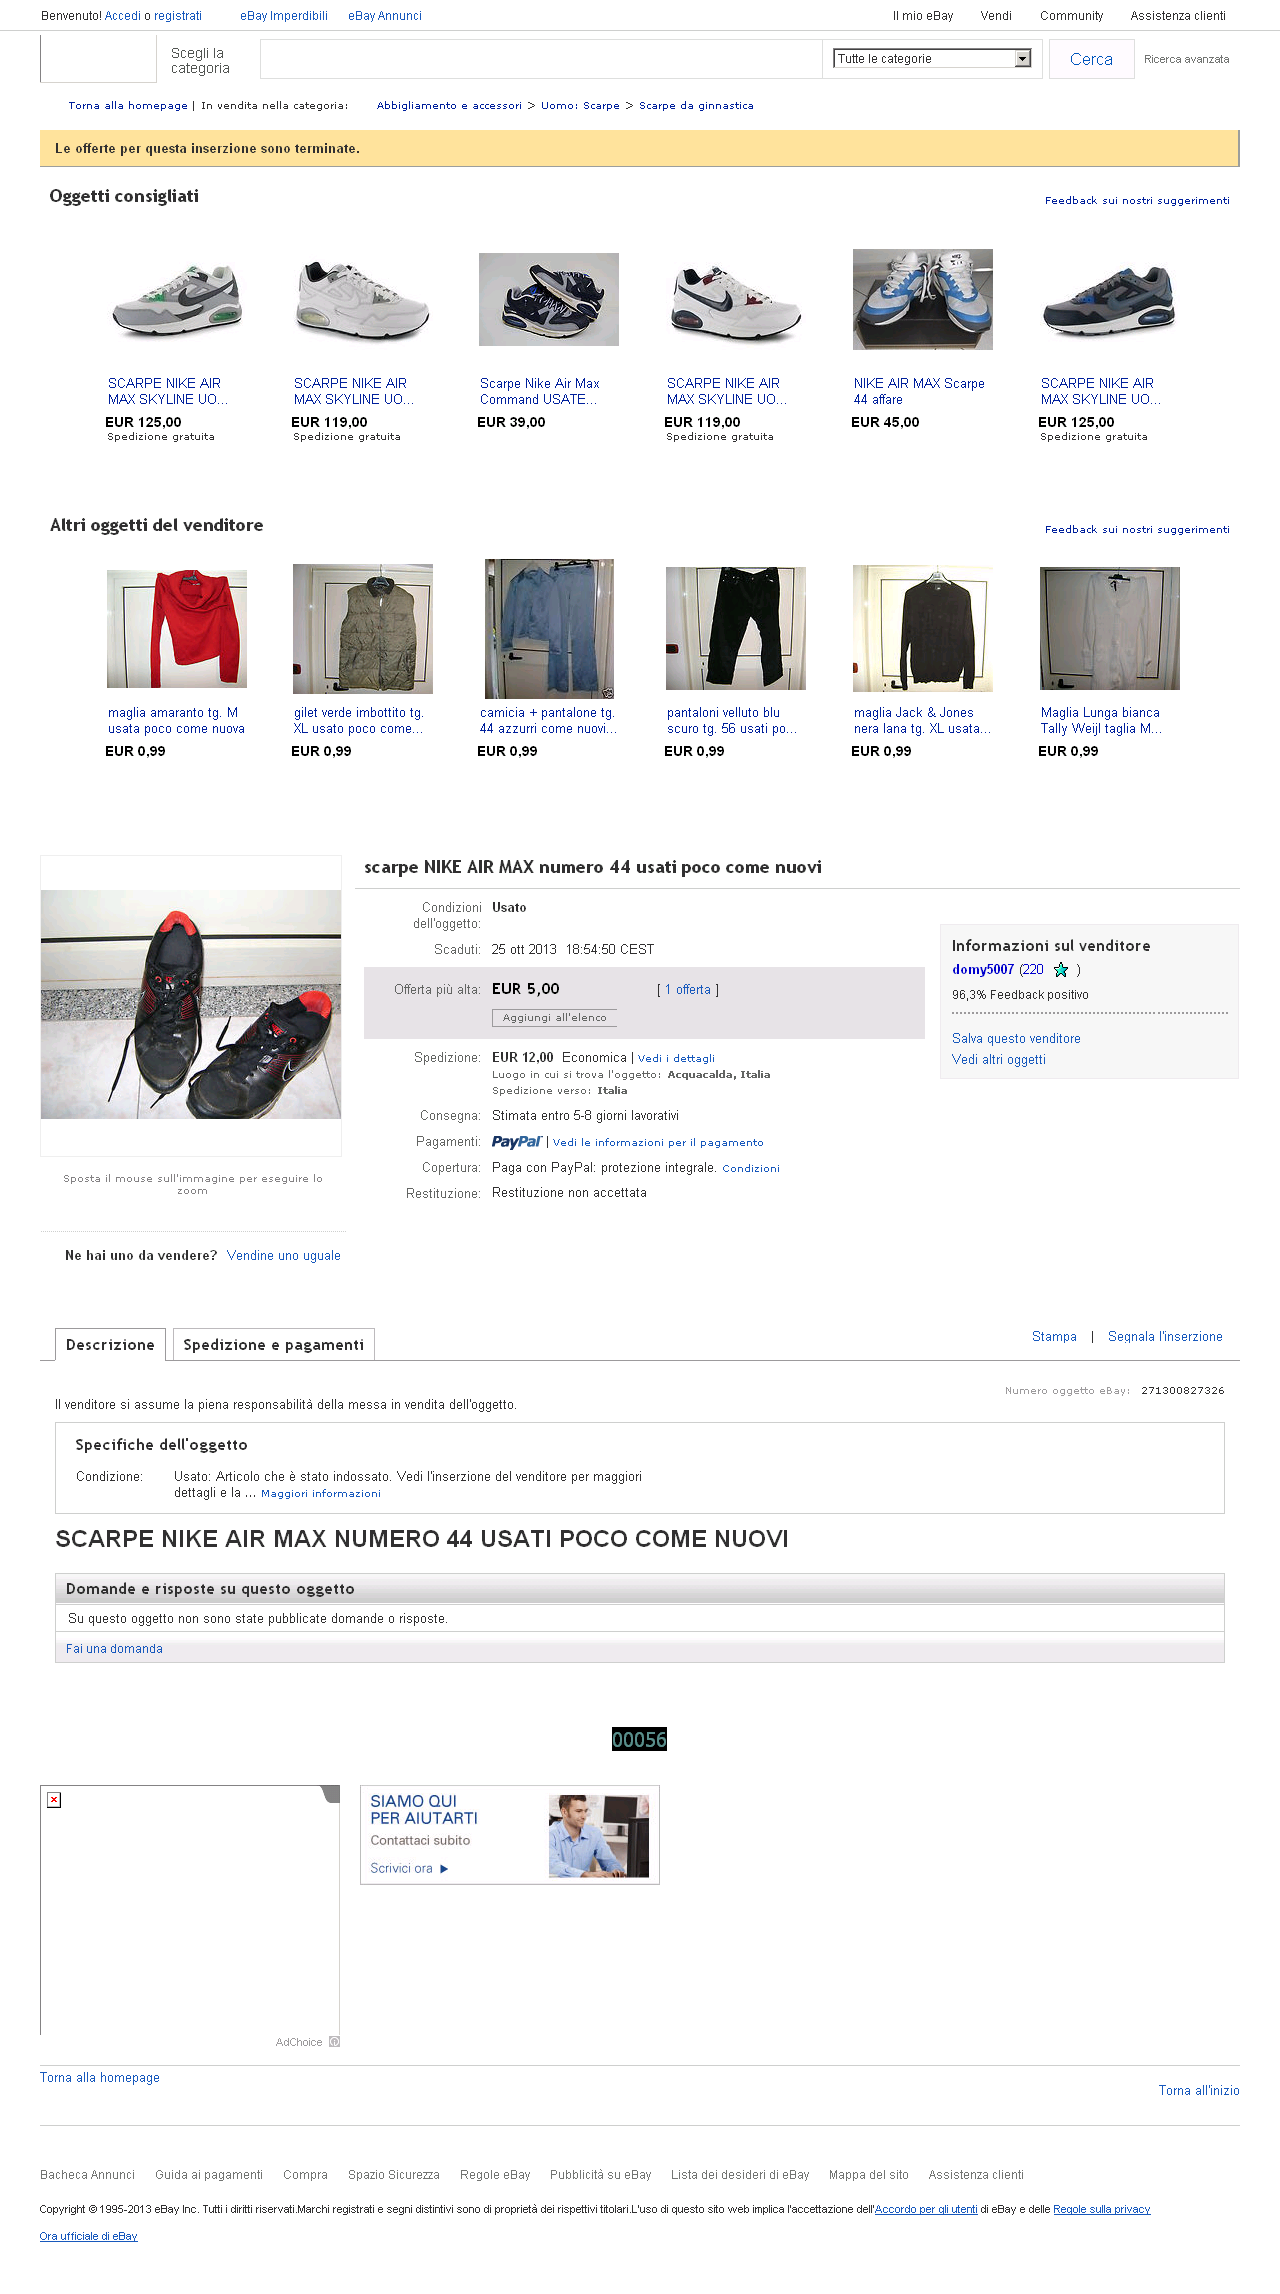Open the Il mio eBay menu

(923, 16)
